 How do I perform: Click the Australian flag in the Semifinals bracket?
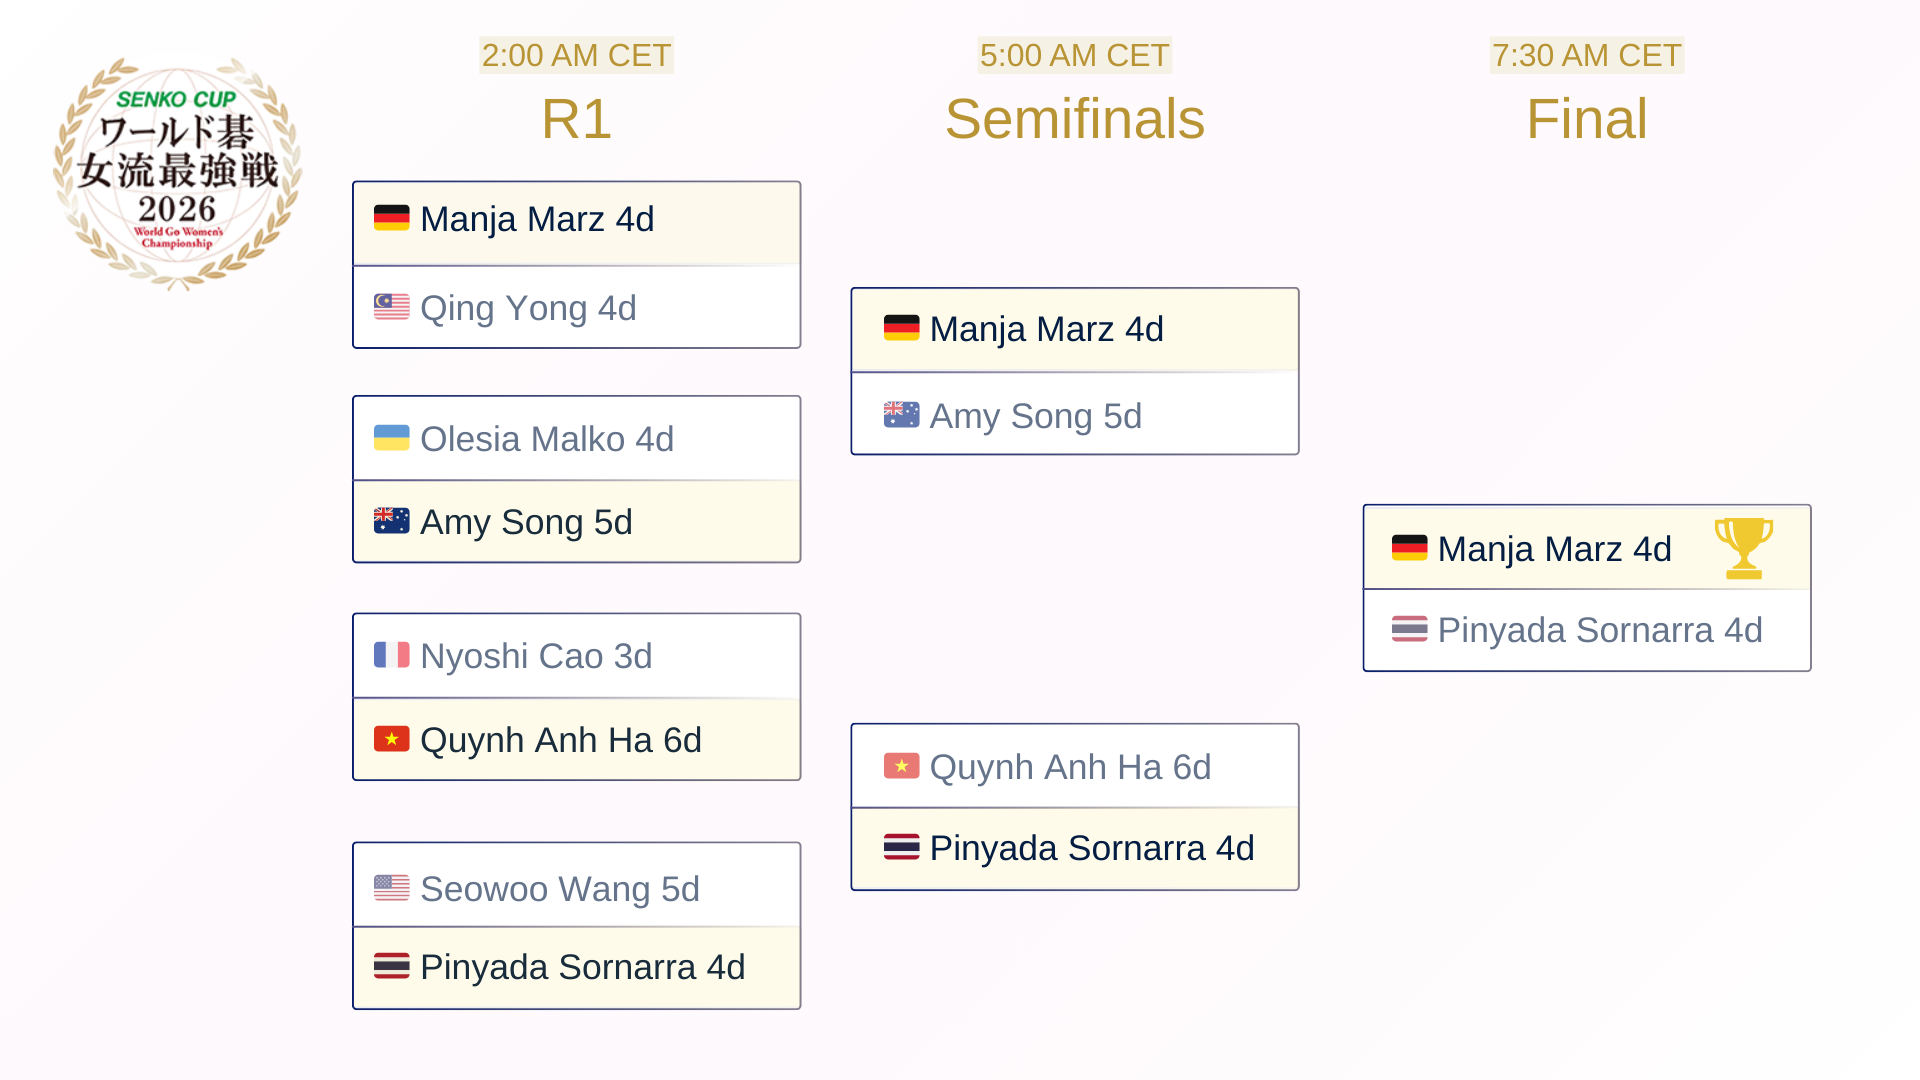click(x=901, y=415)
